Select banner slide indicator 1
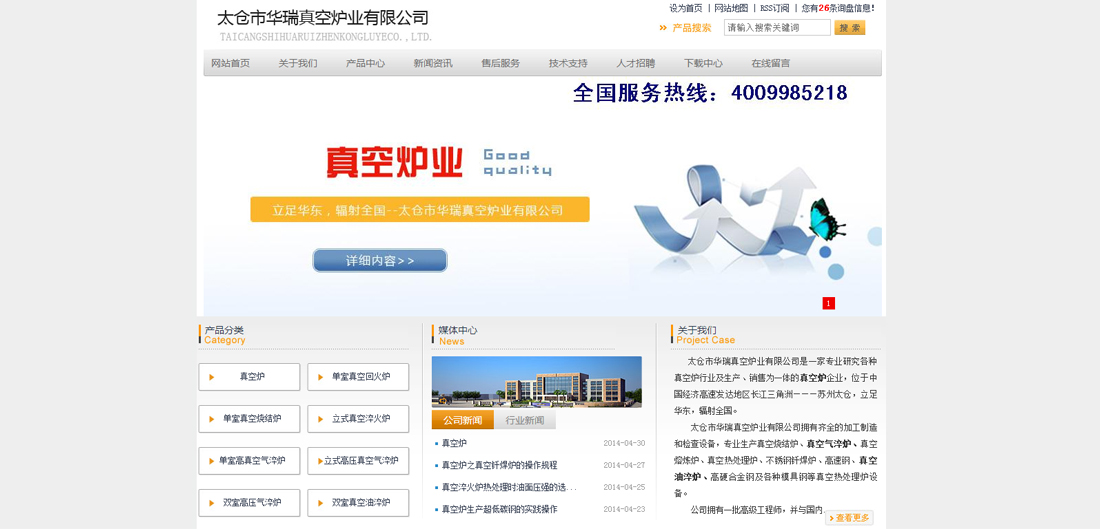Viewport: 1100px width, 529px height. [828, 303]
